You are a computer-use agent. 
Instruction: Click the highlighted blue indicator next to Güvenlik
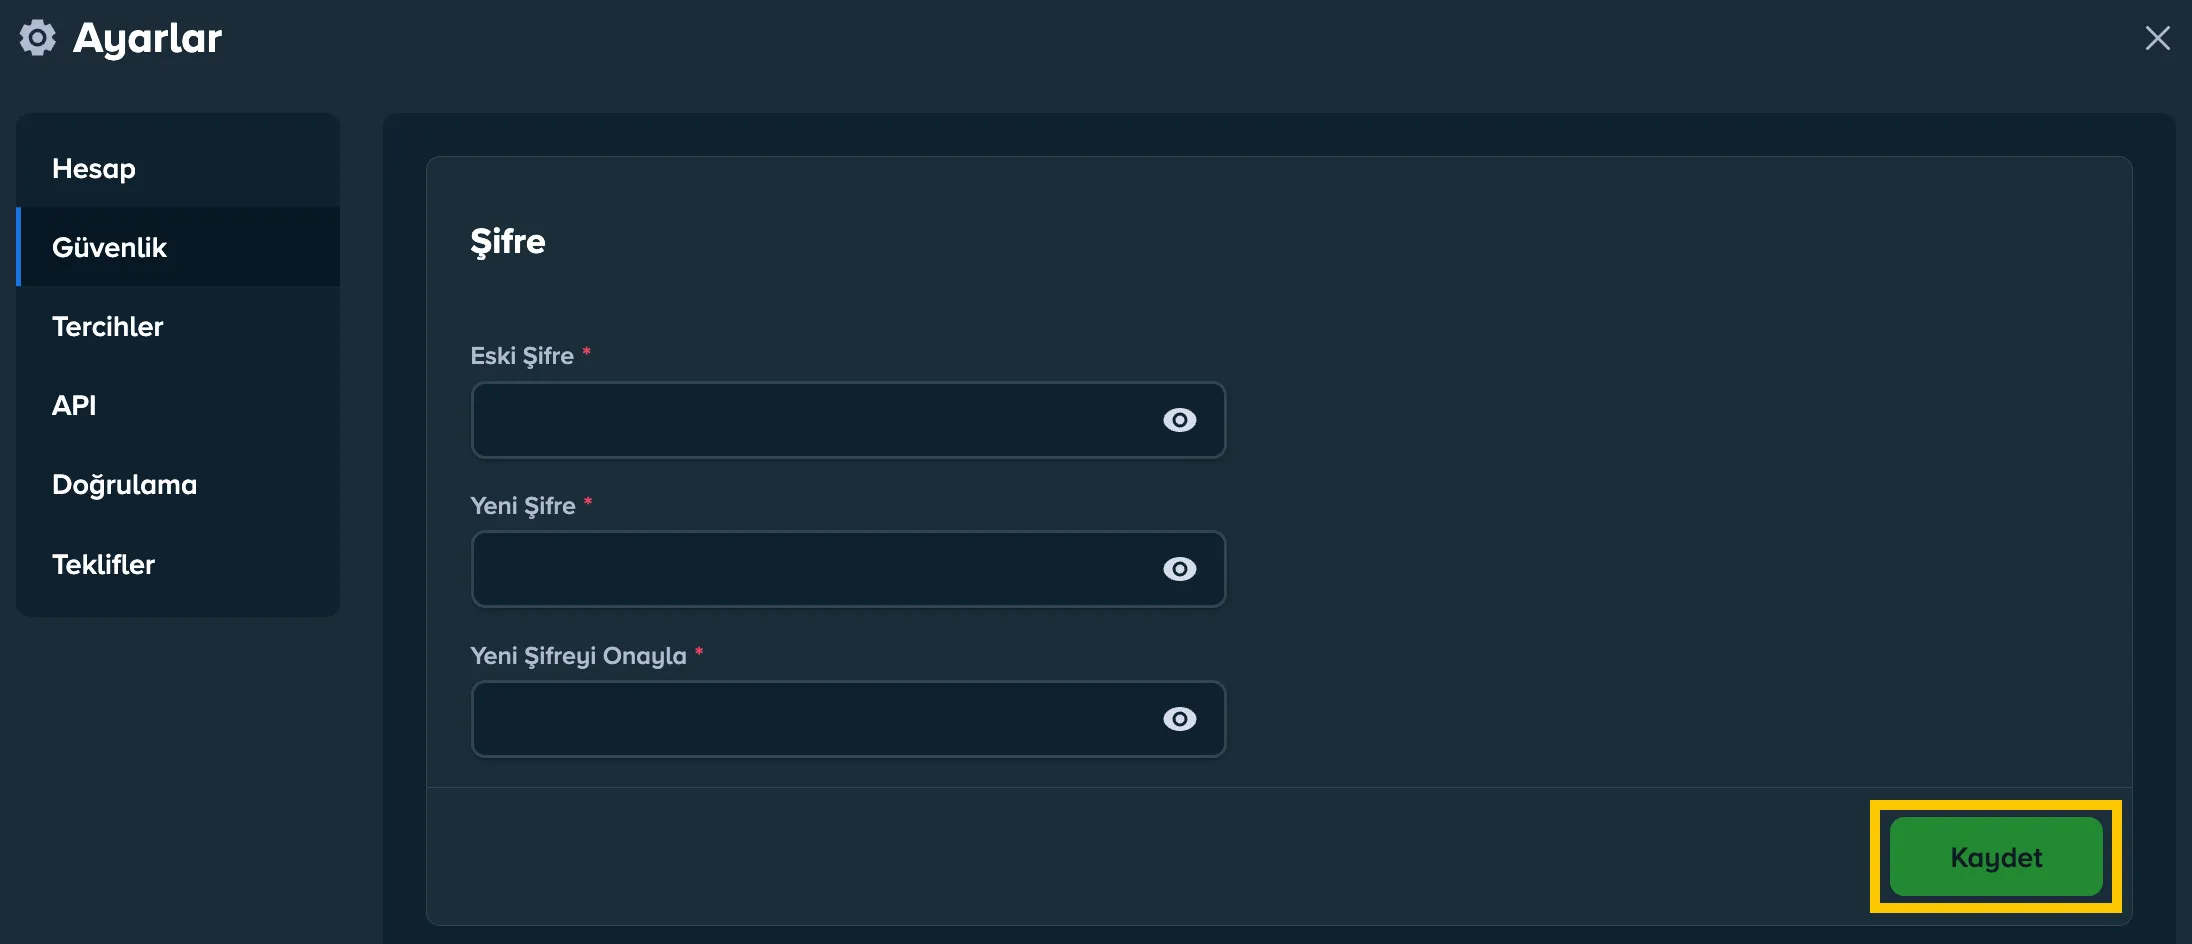pyautogui.click(x=18, y=247)
